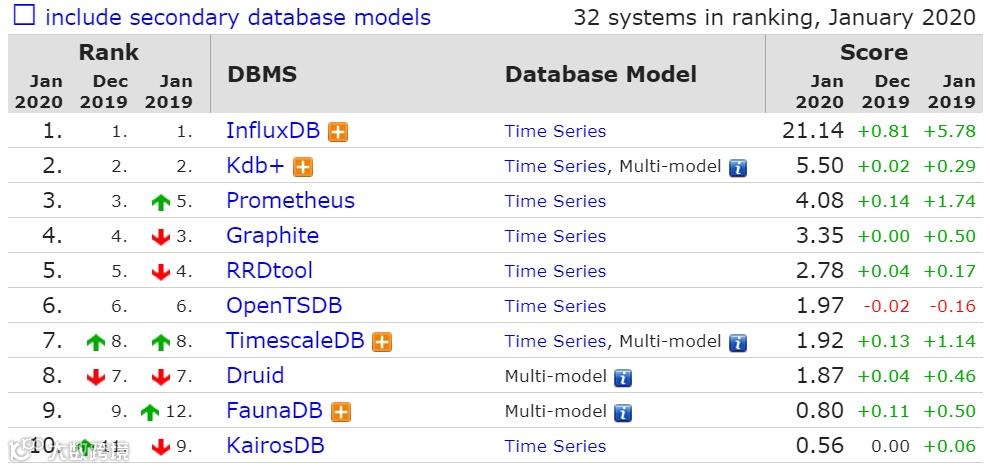
Task: Click the Time Series link in the InfluxDB row
Action: click(555, 131)
